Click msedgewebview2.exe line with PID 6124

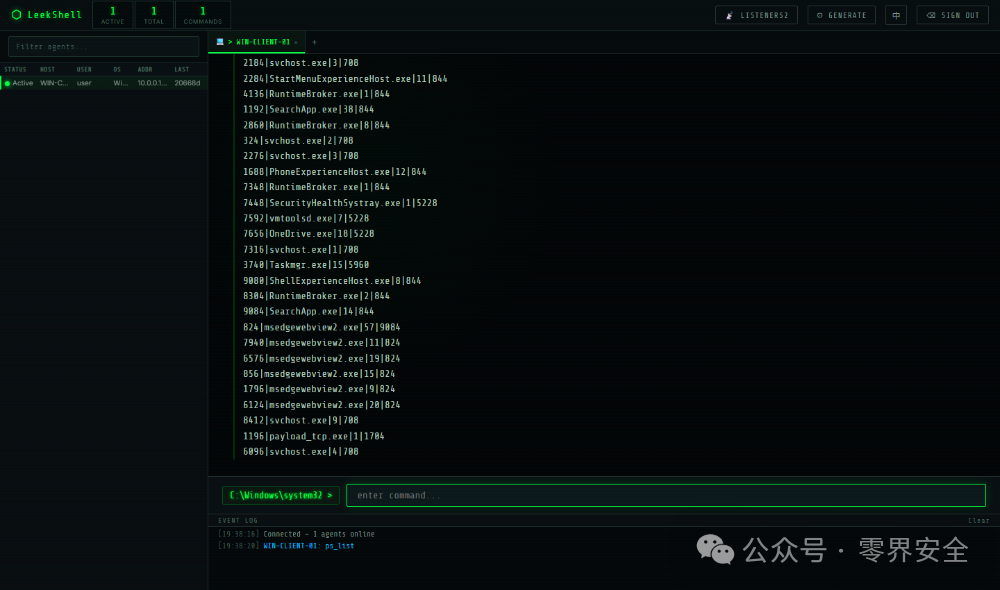[321, 405]
